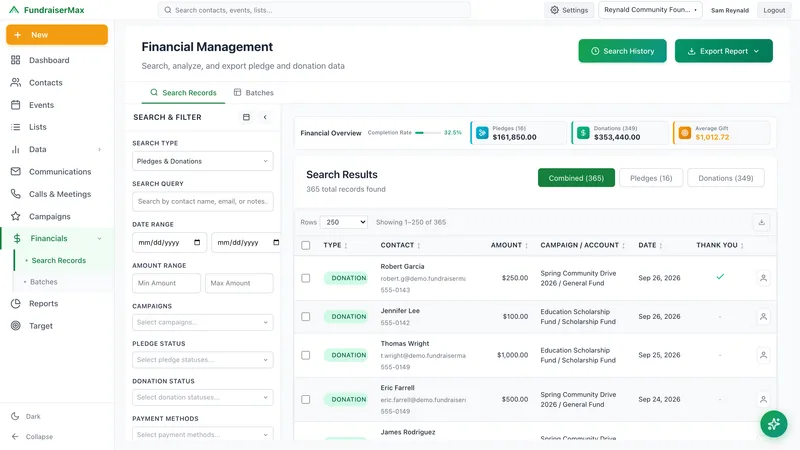Open the floating AI assistant sparkle button
Viewport: 800px width, 450px height.
coord(773,424)
